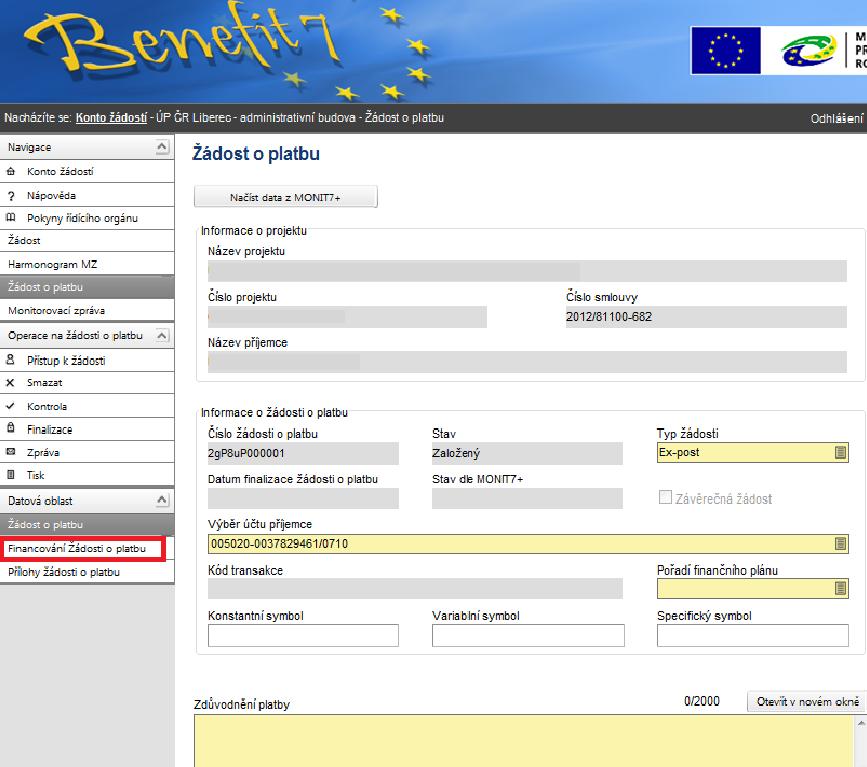Open Konto žádostí in the navigation
Image resolution: width=867 pixels, height=767 pixels.
click(87, 171)
